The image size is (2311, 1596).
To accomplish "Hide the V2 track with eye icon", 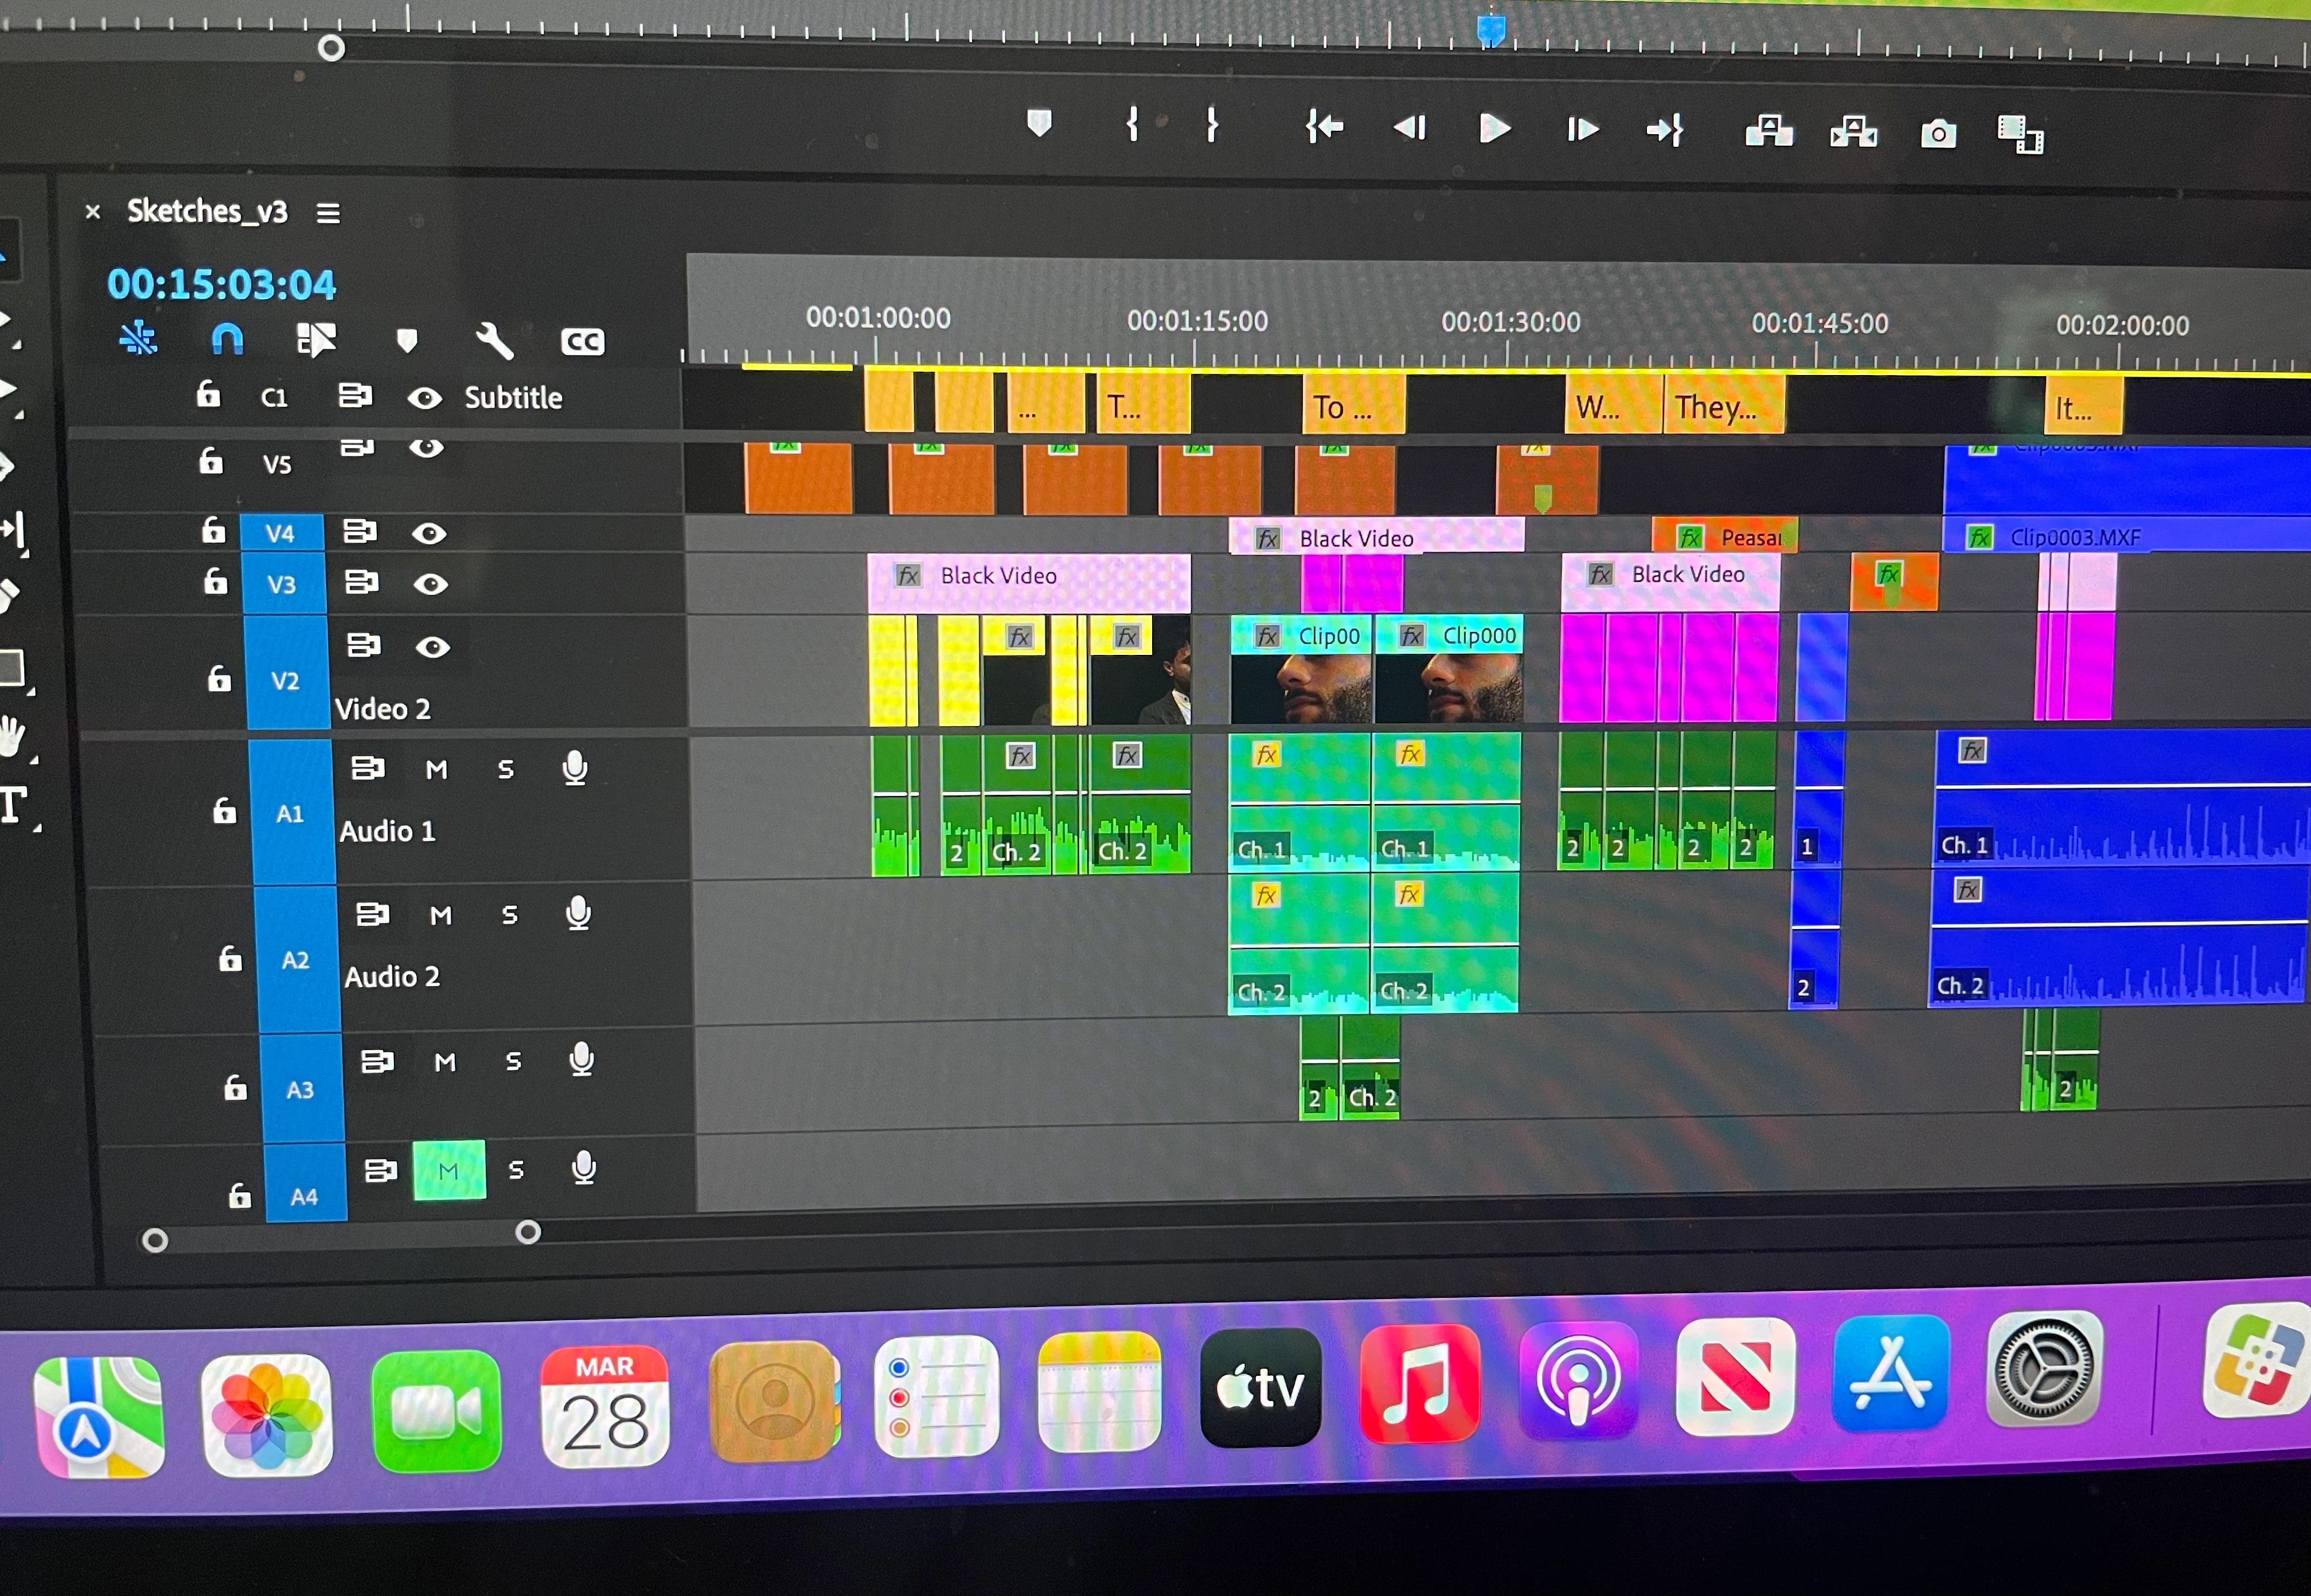I will point(432,647).
